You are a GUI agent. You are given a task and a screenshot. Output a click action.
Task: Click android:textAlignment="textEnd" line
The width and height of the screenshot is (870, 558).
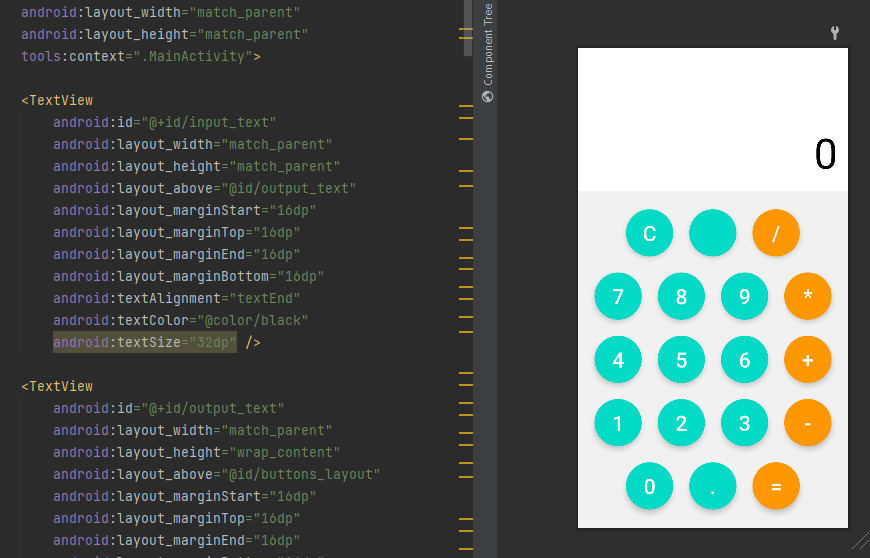[176, 298]
